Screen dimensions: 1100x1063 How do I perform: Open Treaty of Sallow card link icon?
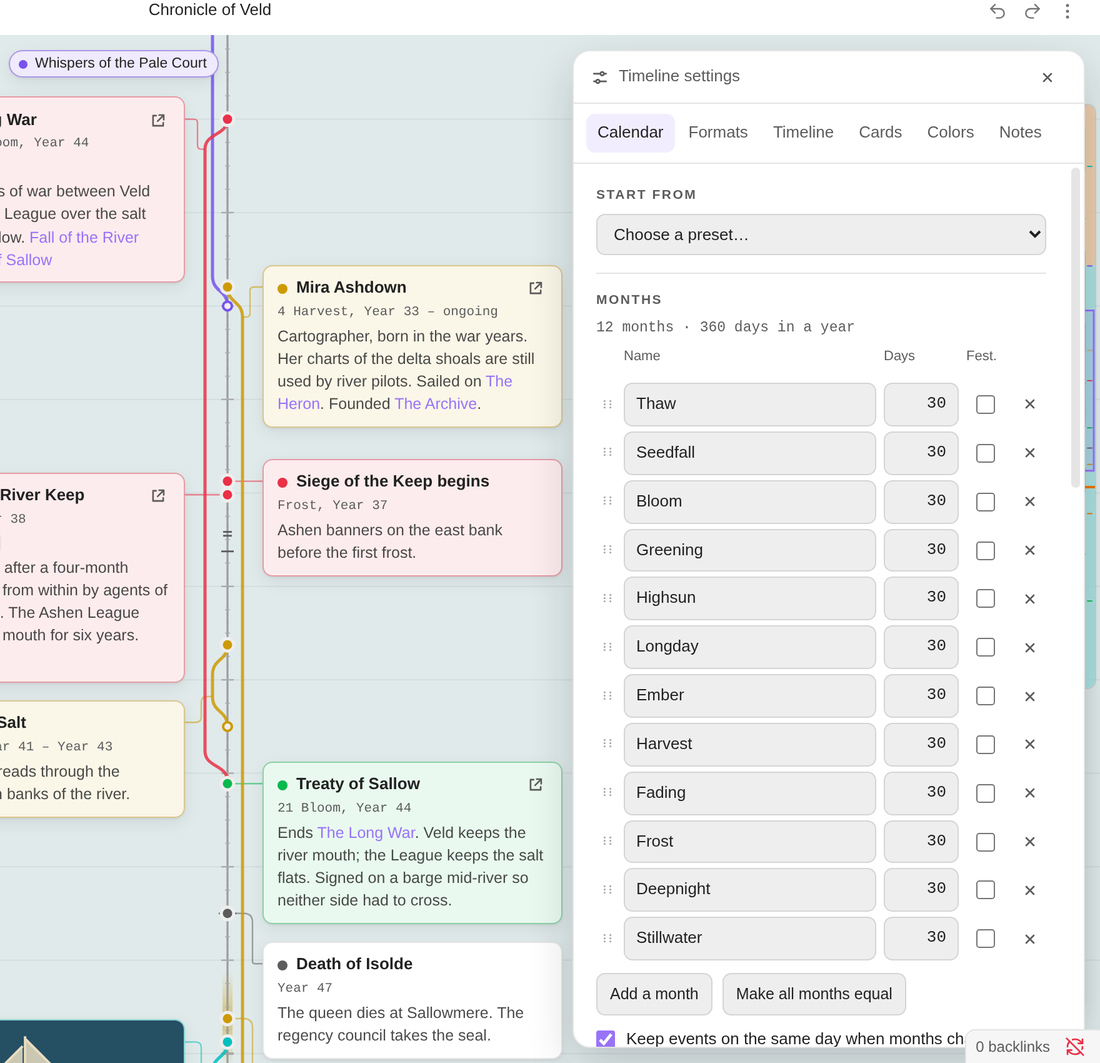pos(535,784)
